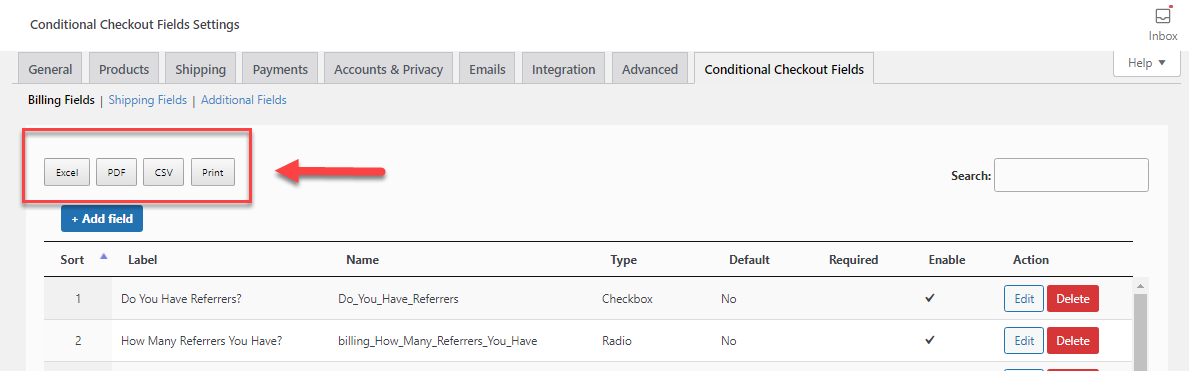Delete the Do You Have Referrers field

click(x=1072, y=299)
